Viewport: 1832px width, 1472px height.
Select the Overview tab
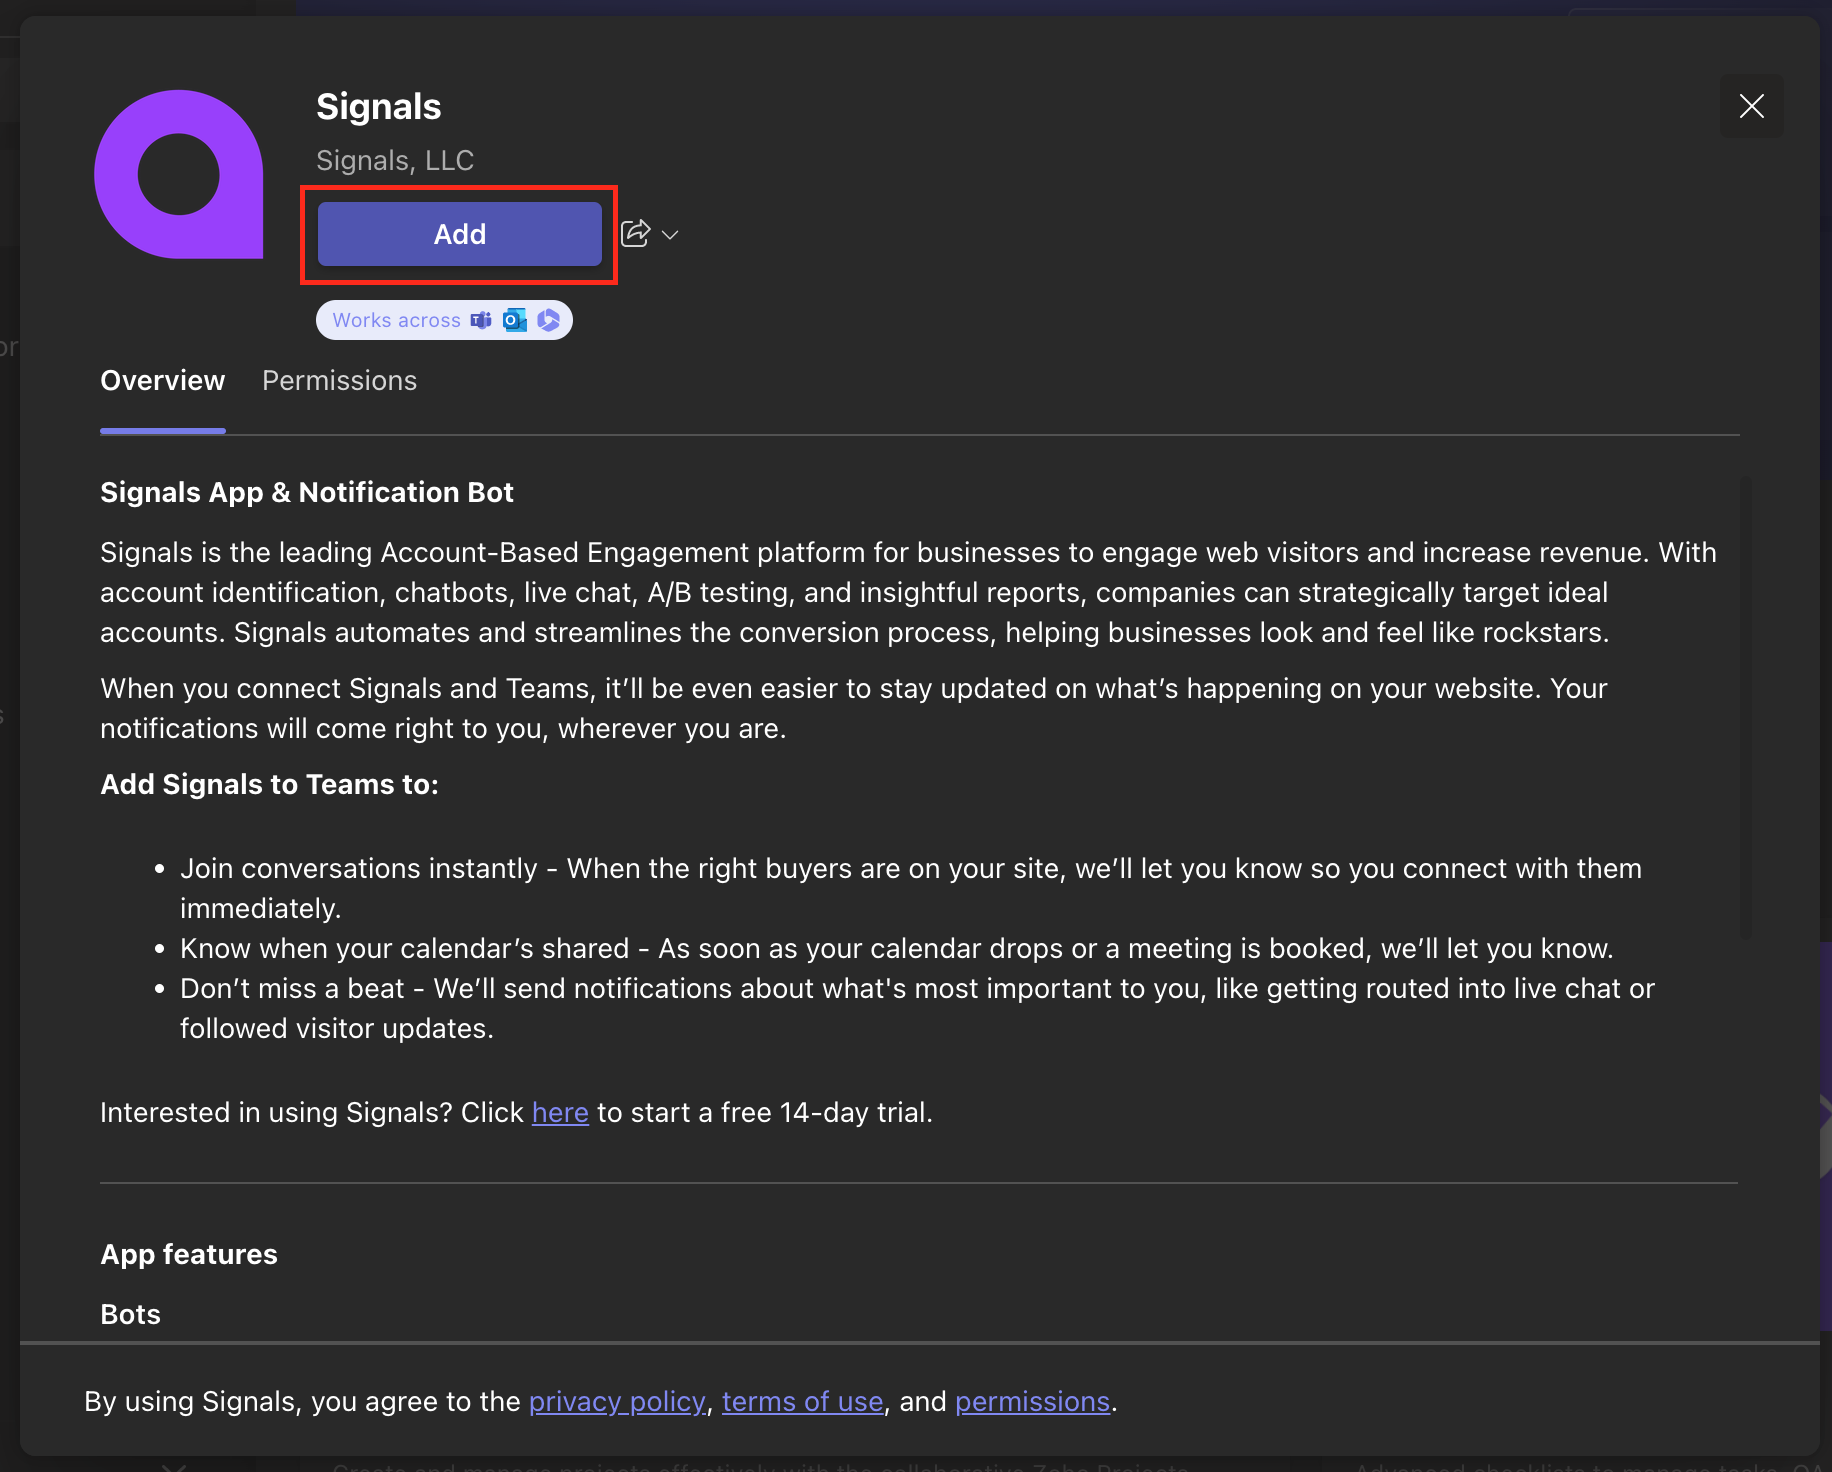click(x=163, y=381)
